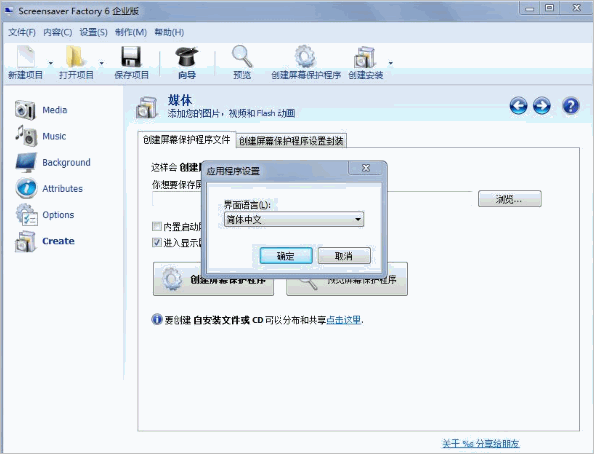This screenshot has width=594, height=454.
Task: Open the 文件(F) menu
Action: (x=22, y=33)
